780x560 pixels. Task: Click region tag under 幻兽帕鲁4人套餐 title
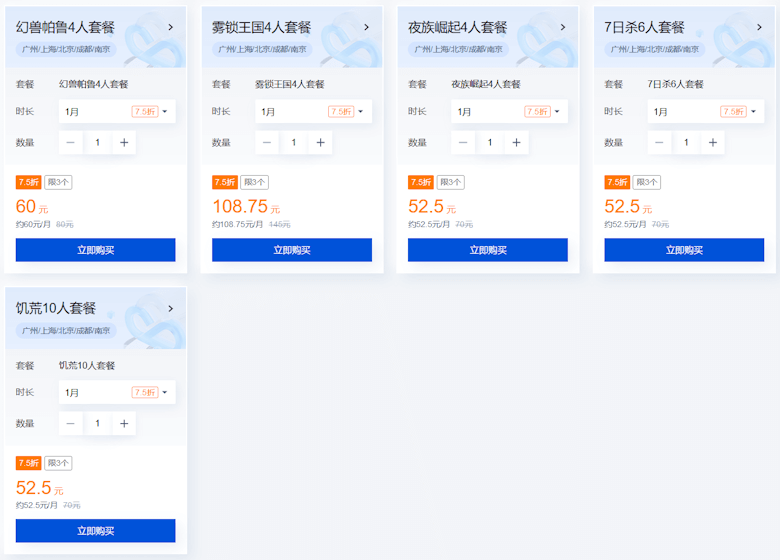[66, 49]
